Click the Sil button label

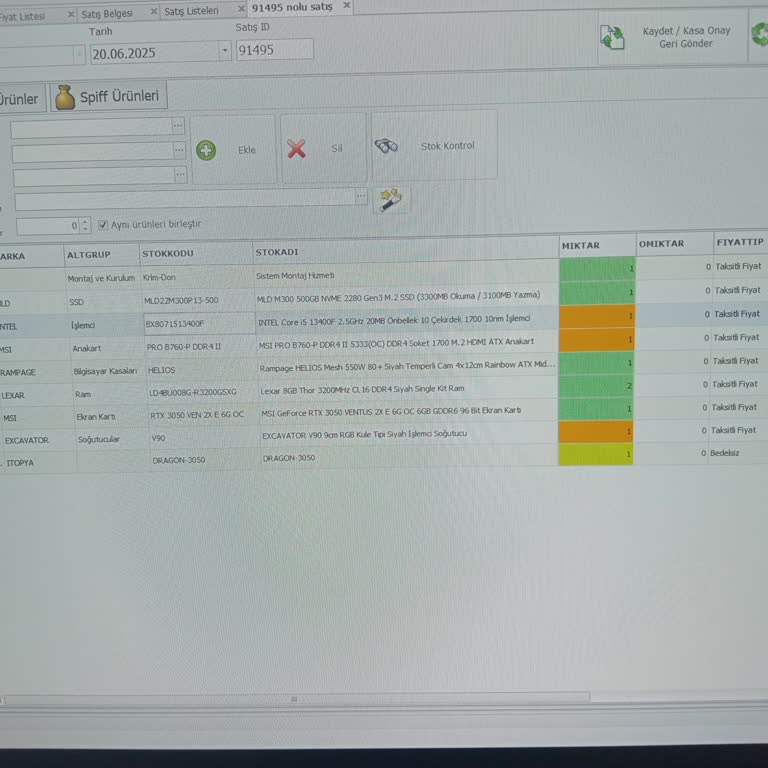337,148
